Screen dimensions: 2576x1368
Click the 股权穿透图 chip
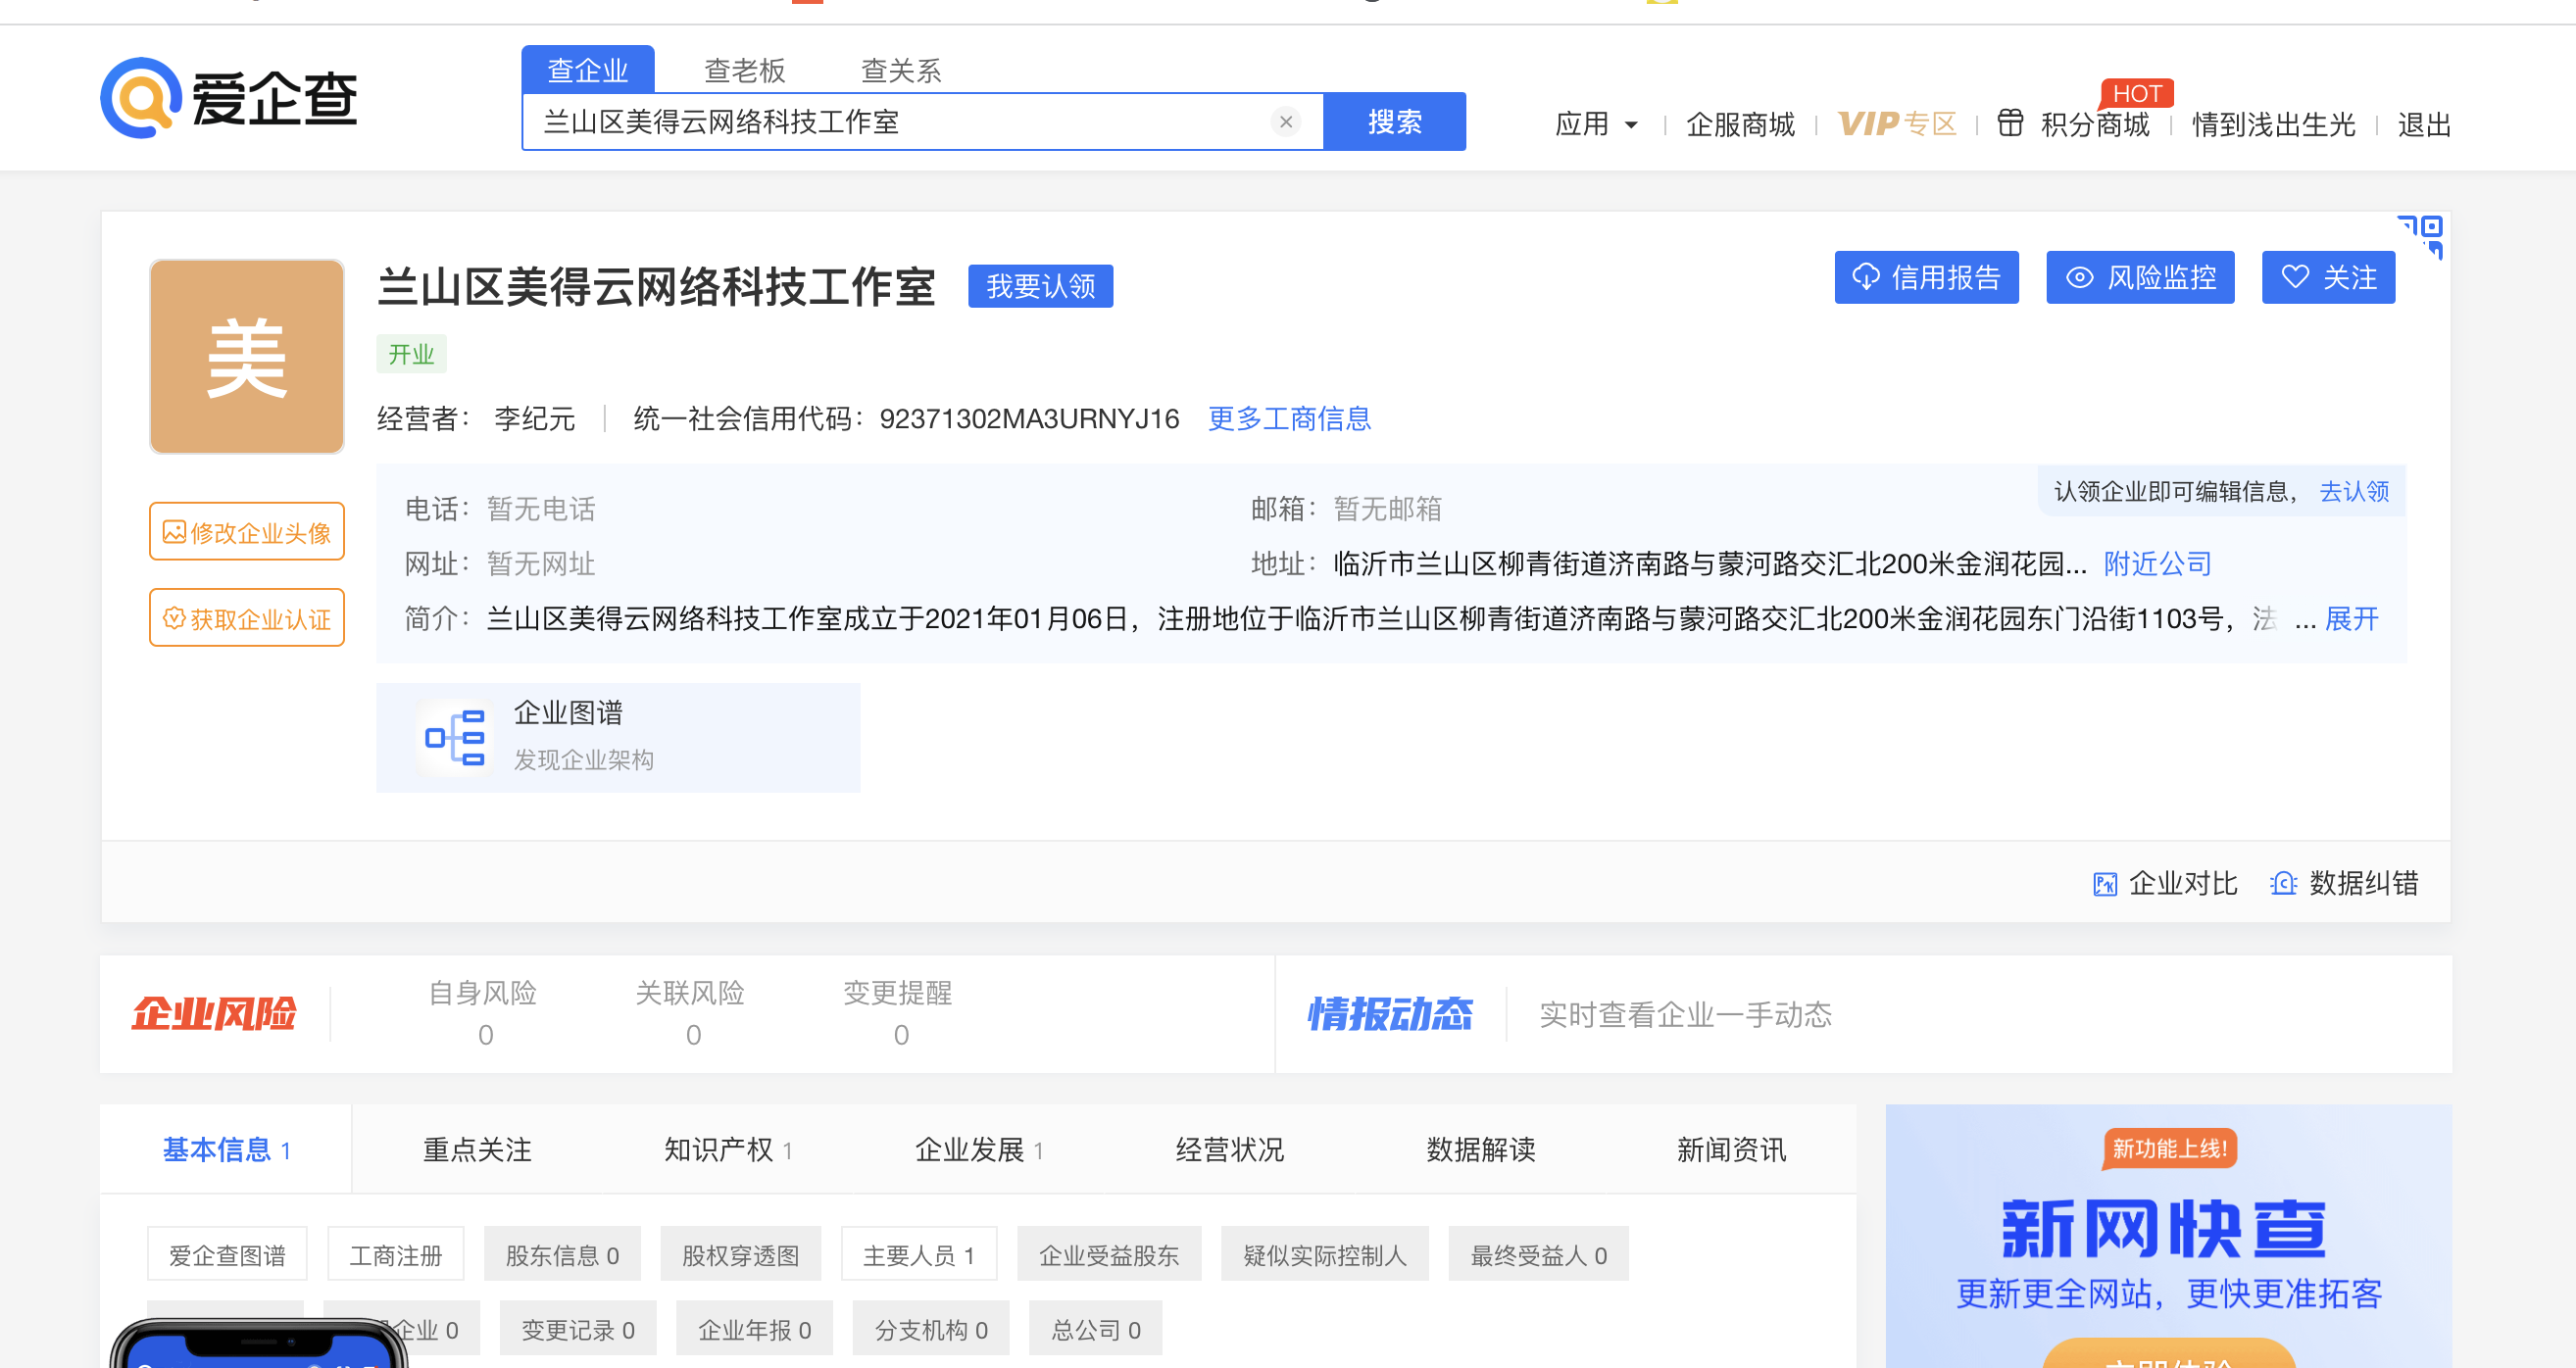(x=740, y=1254)
